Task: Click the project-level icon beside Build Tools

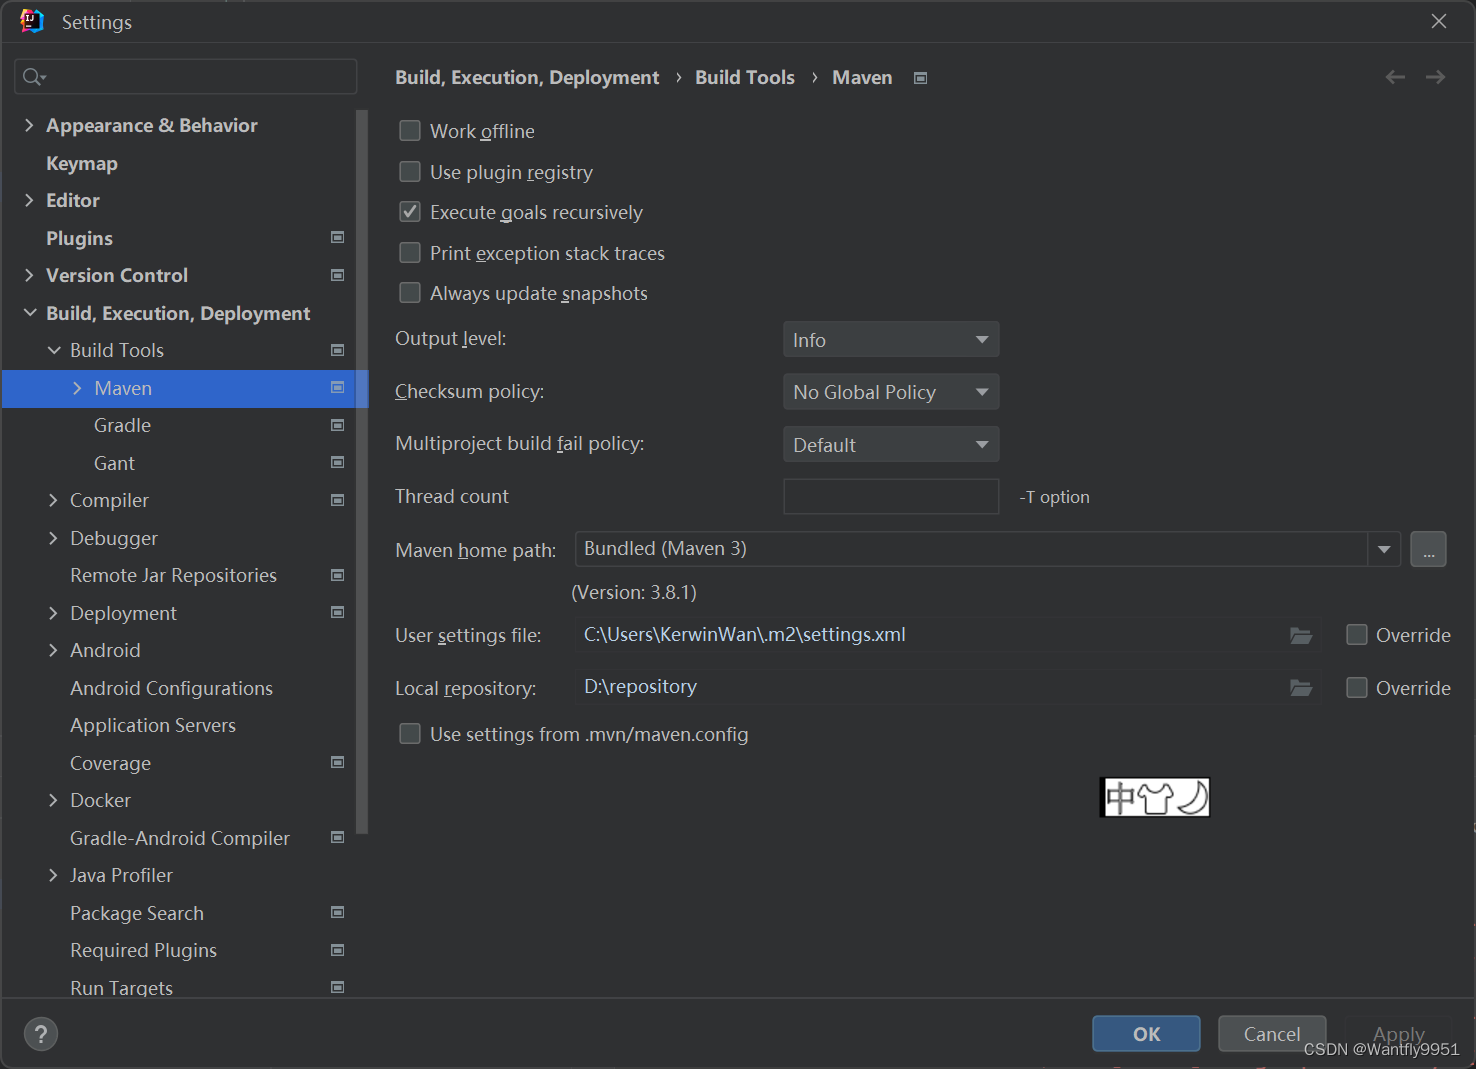Action: (x=338, y=350)
